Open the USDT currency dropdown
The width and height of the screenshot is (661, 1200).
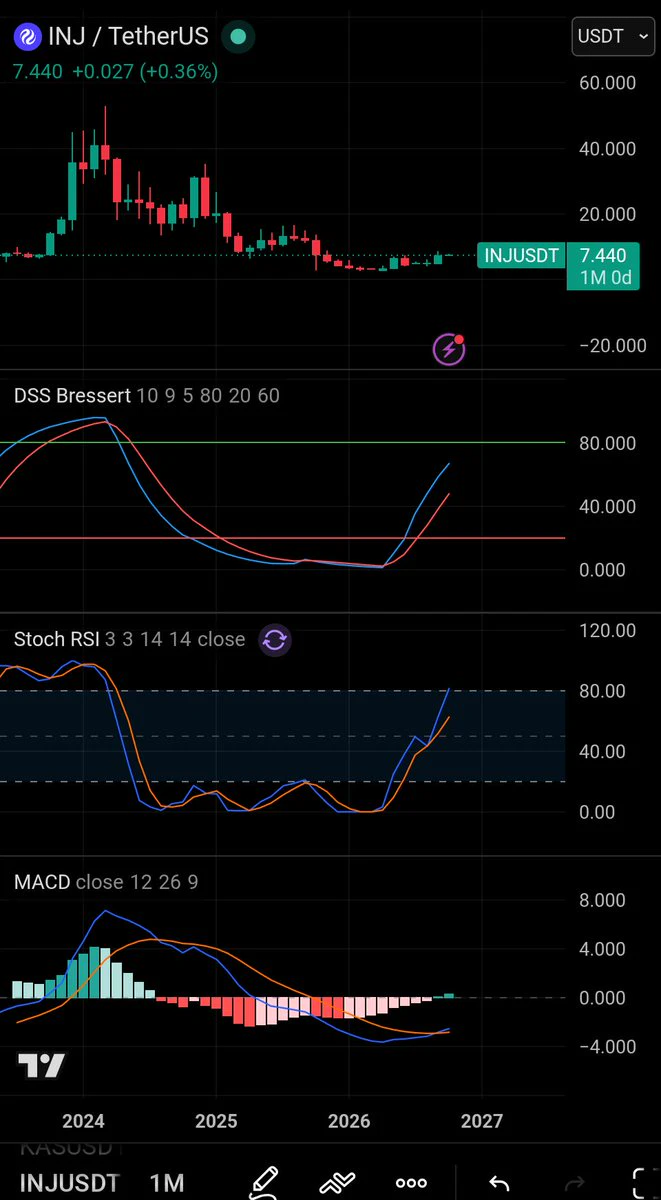coord(612,37)
